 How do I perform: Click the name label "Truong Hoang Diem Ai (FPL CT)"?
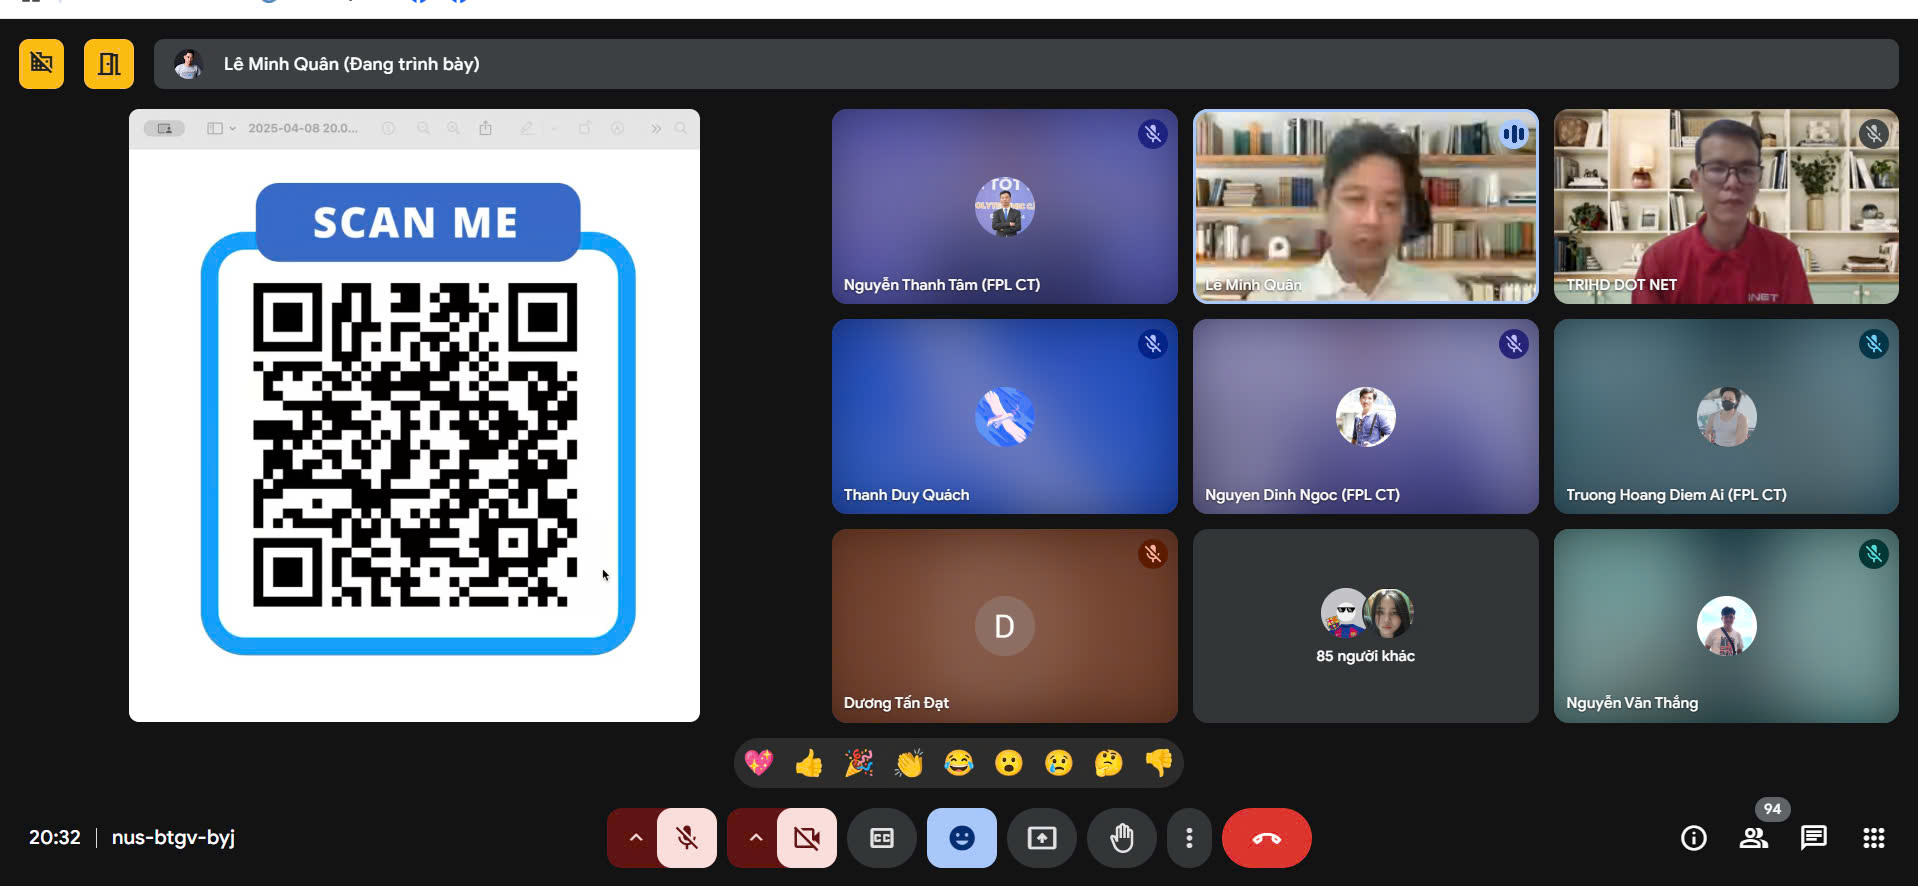click(1676, 495)
